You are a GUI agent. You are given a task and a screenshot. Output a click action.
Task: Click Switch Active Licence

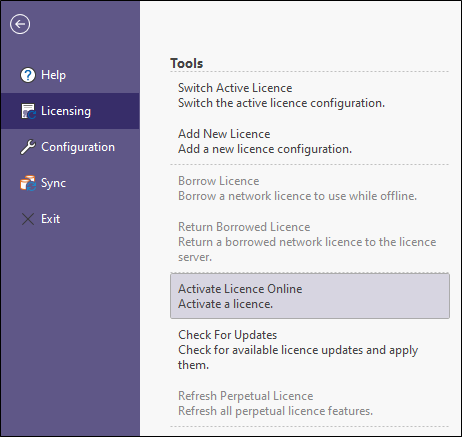click(x=310, y=95)
